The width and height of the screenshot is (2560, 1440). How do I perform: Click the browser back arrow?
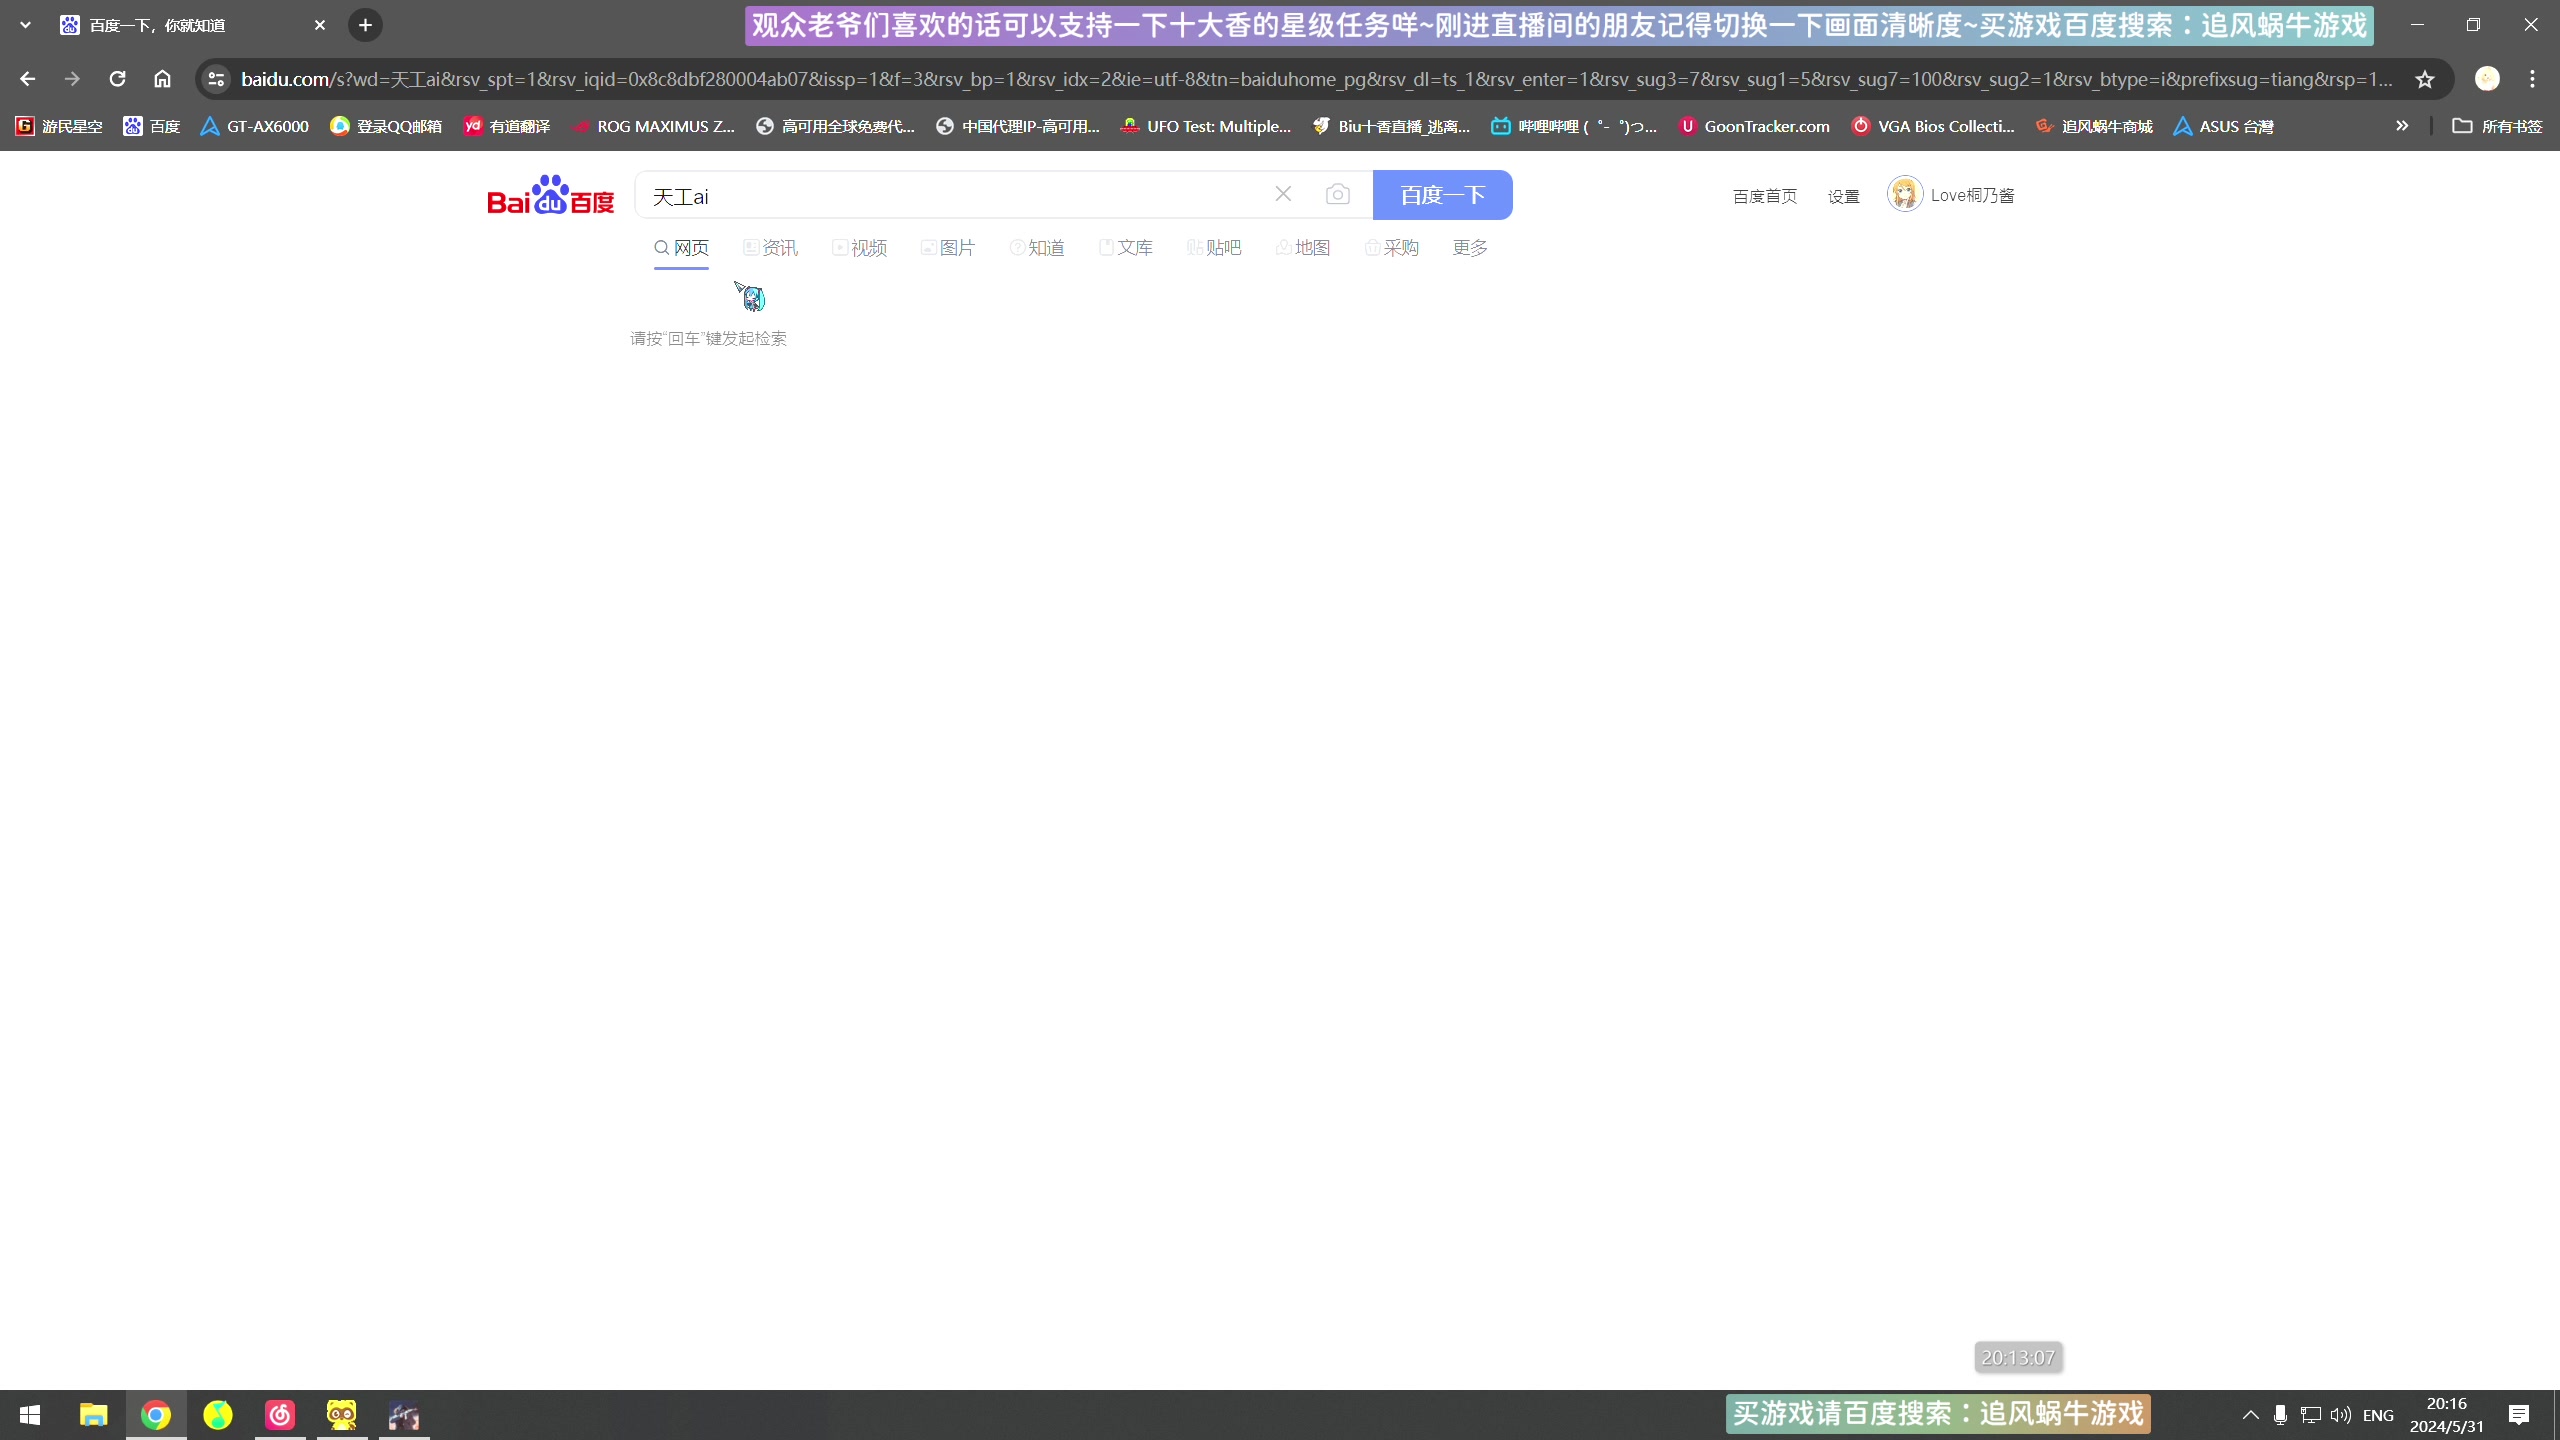click(27, 79)
